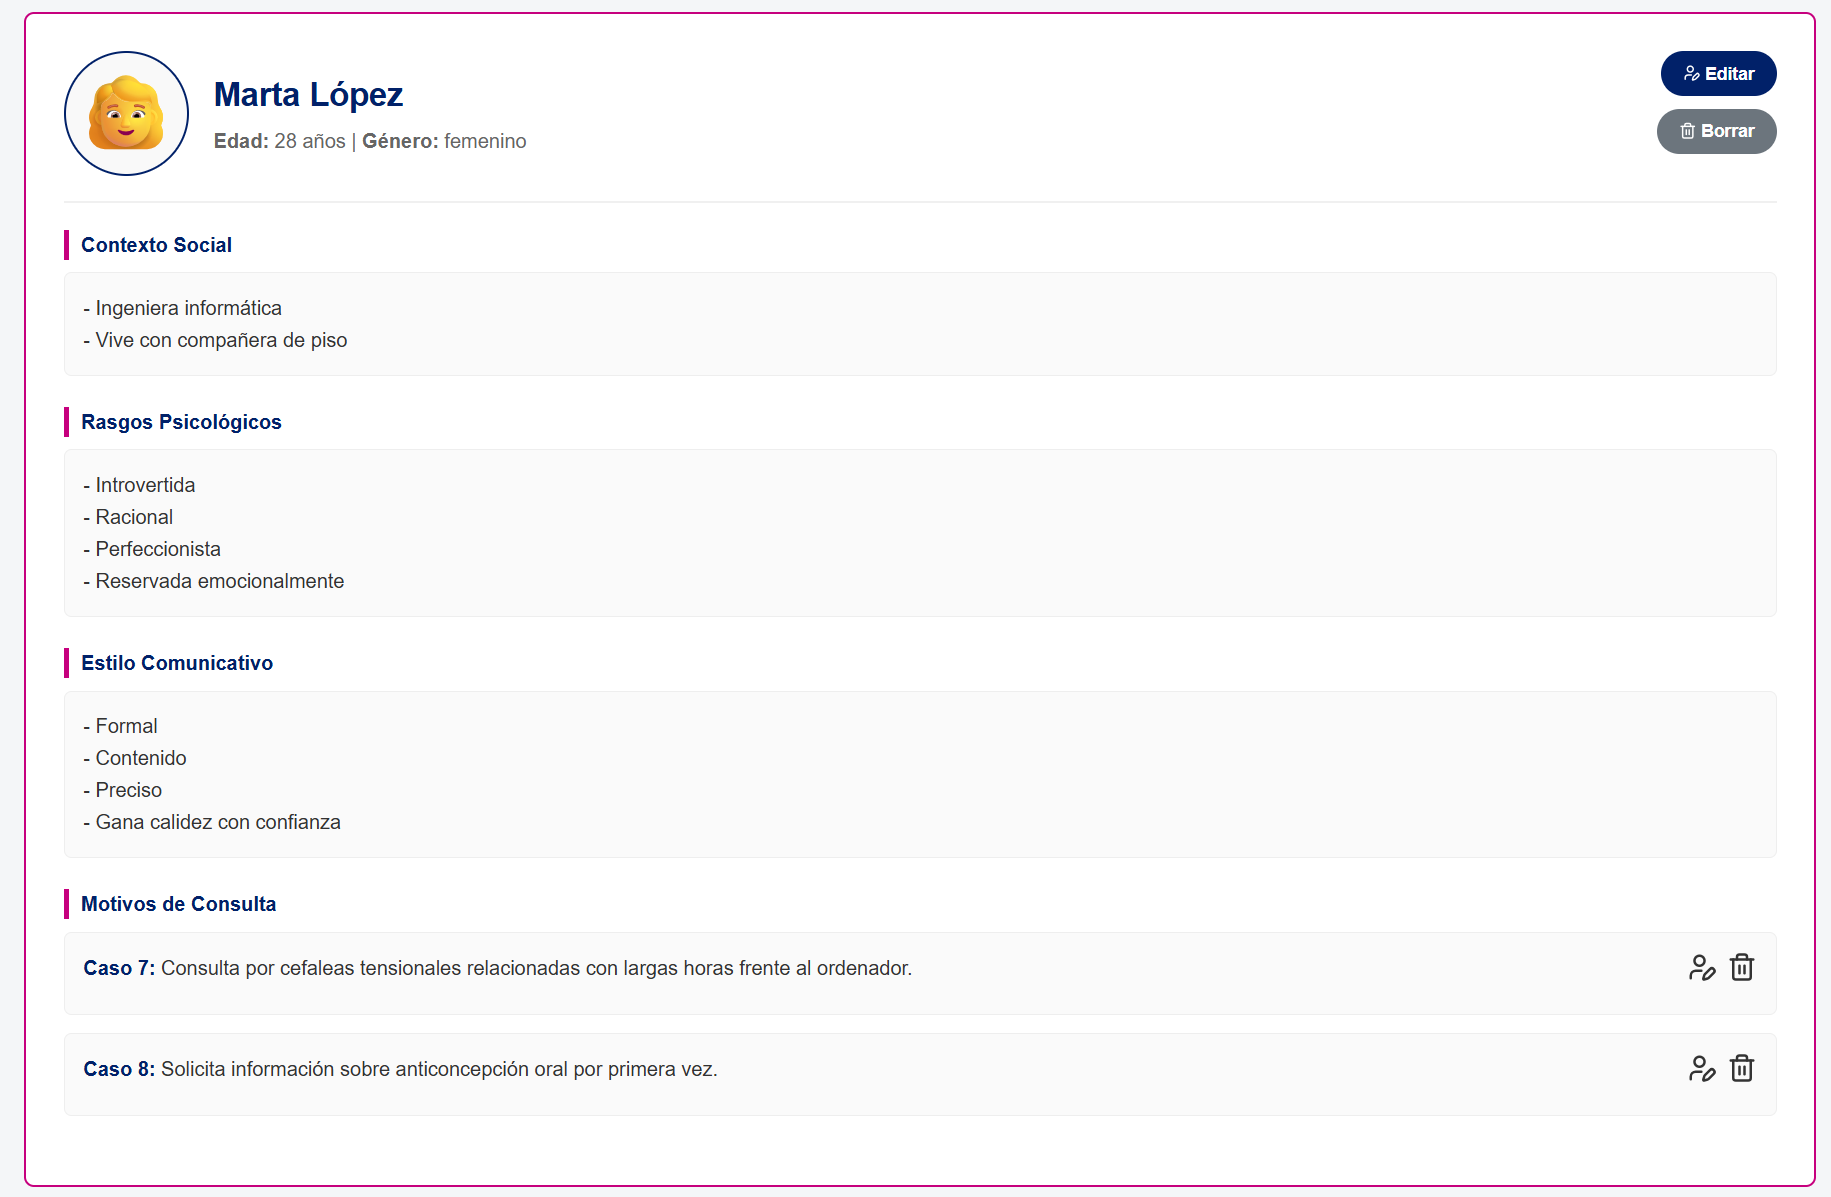Click the 'Formal' style line
The height and width of the screenshot is (1197, 1831).
pos(120,726)
